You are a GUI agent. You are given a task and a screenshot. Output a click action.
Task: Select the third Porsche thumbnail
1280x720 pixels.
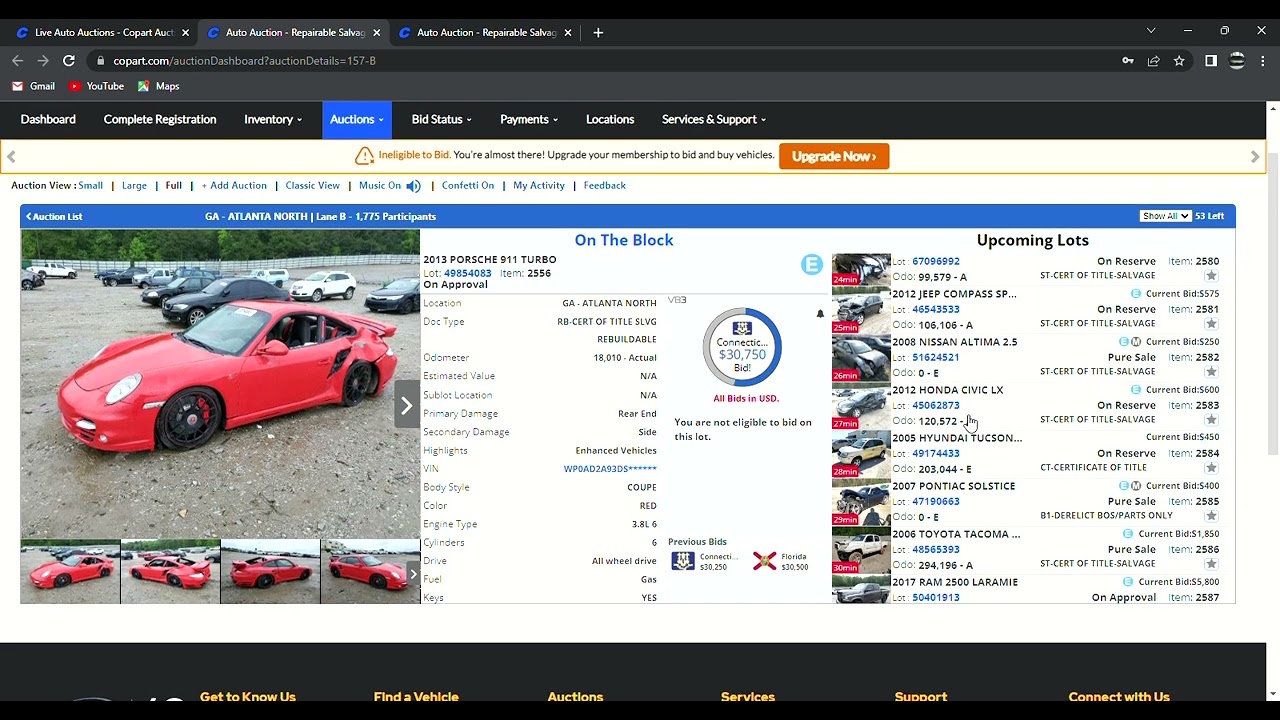(270, 572)
